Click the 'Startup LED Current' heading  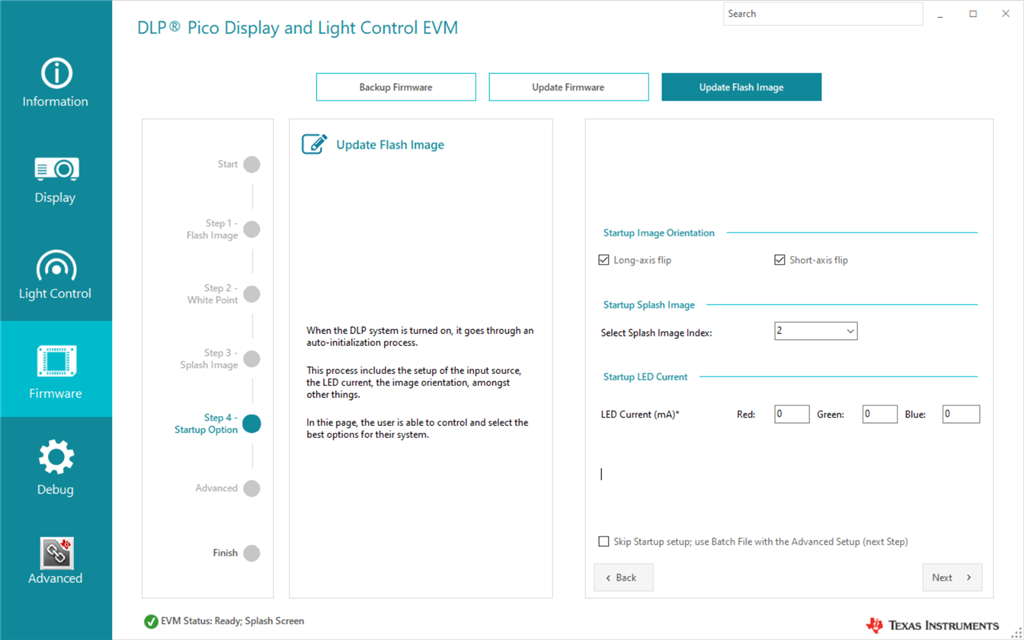pyautogui.click(x=645, y=377)
